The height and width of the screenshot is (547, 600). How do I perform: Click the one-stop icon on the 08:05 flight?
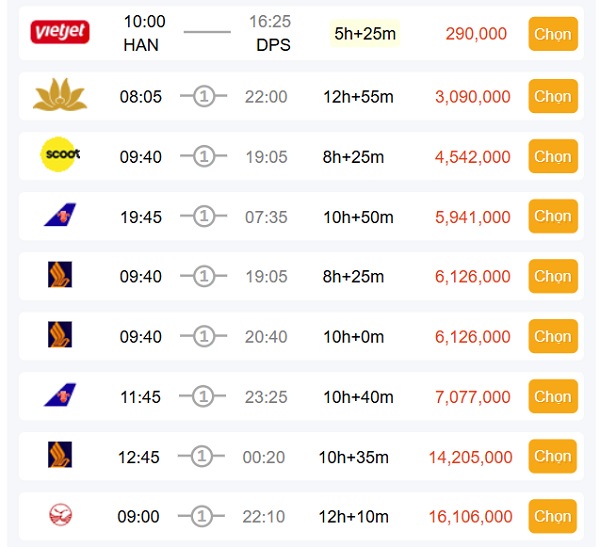pyautogui.click(x=204, y=97)
